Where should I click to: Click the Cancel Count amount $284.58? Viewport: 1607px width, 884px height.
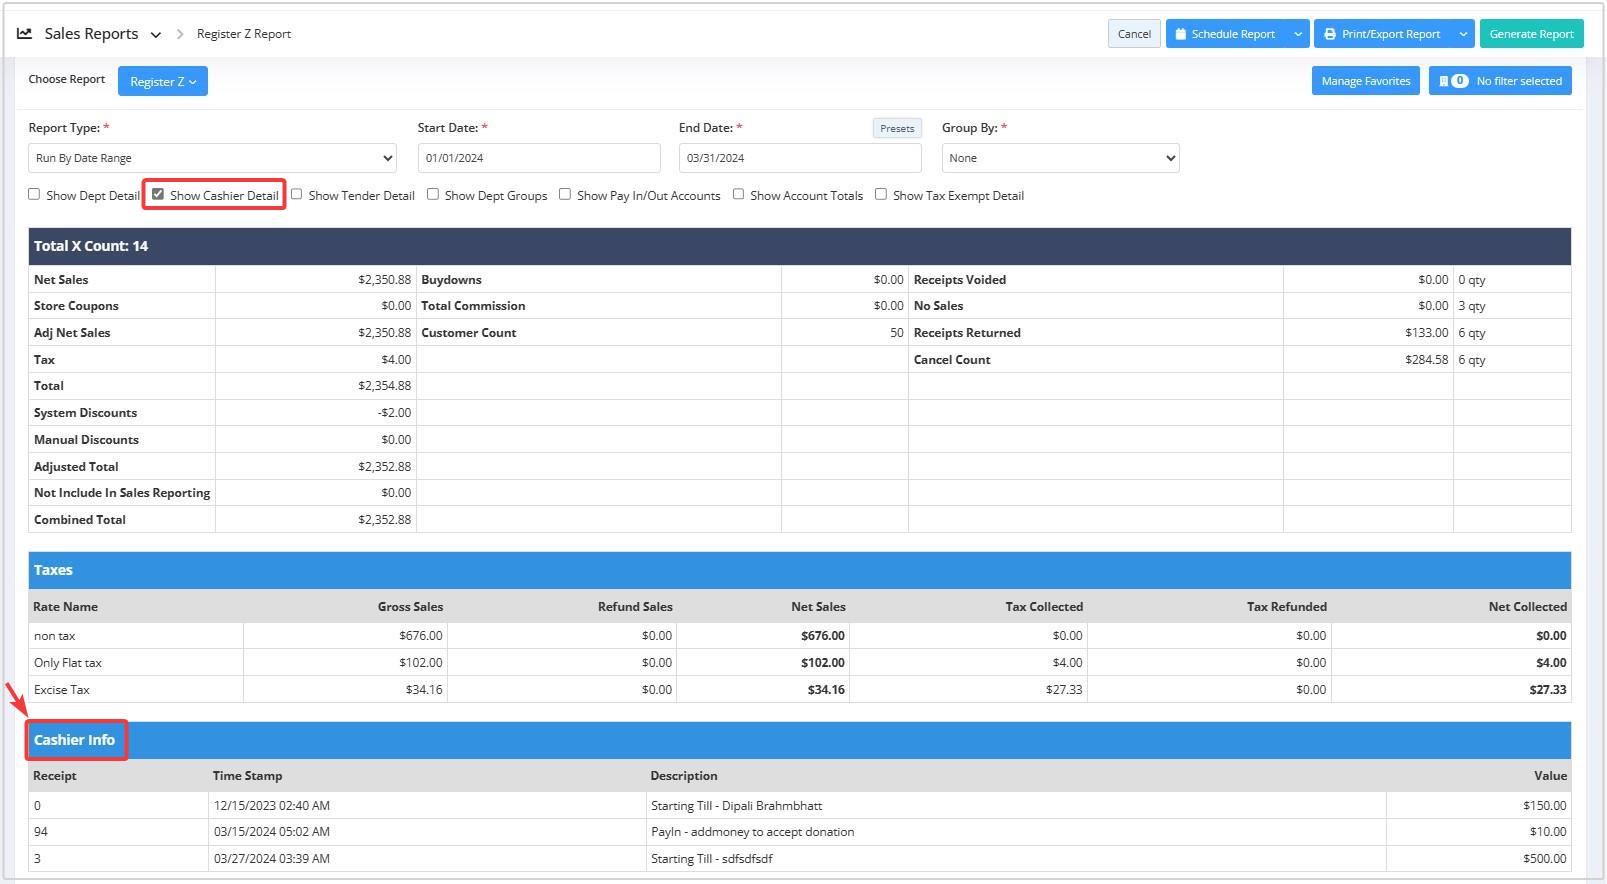1426,360
